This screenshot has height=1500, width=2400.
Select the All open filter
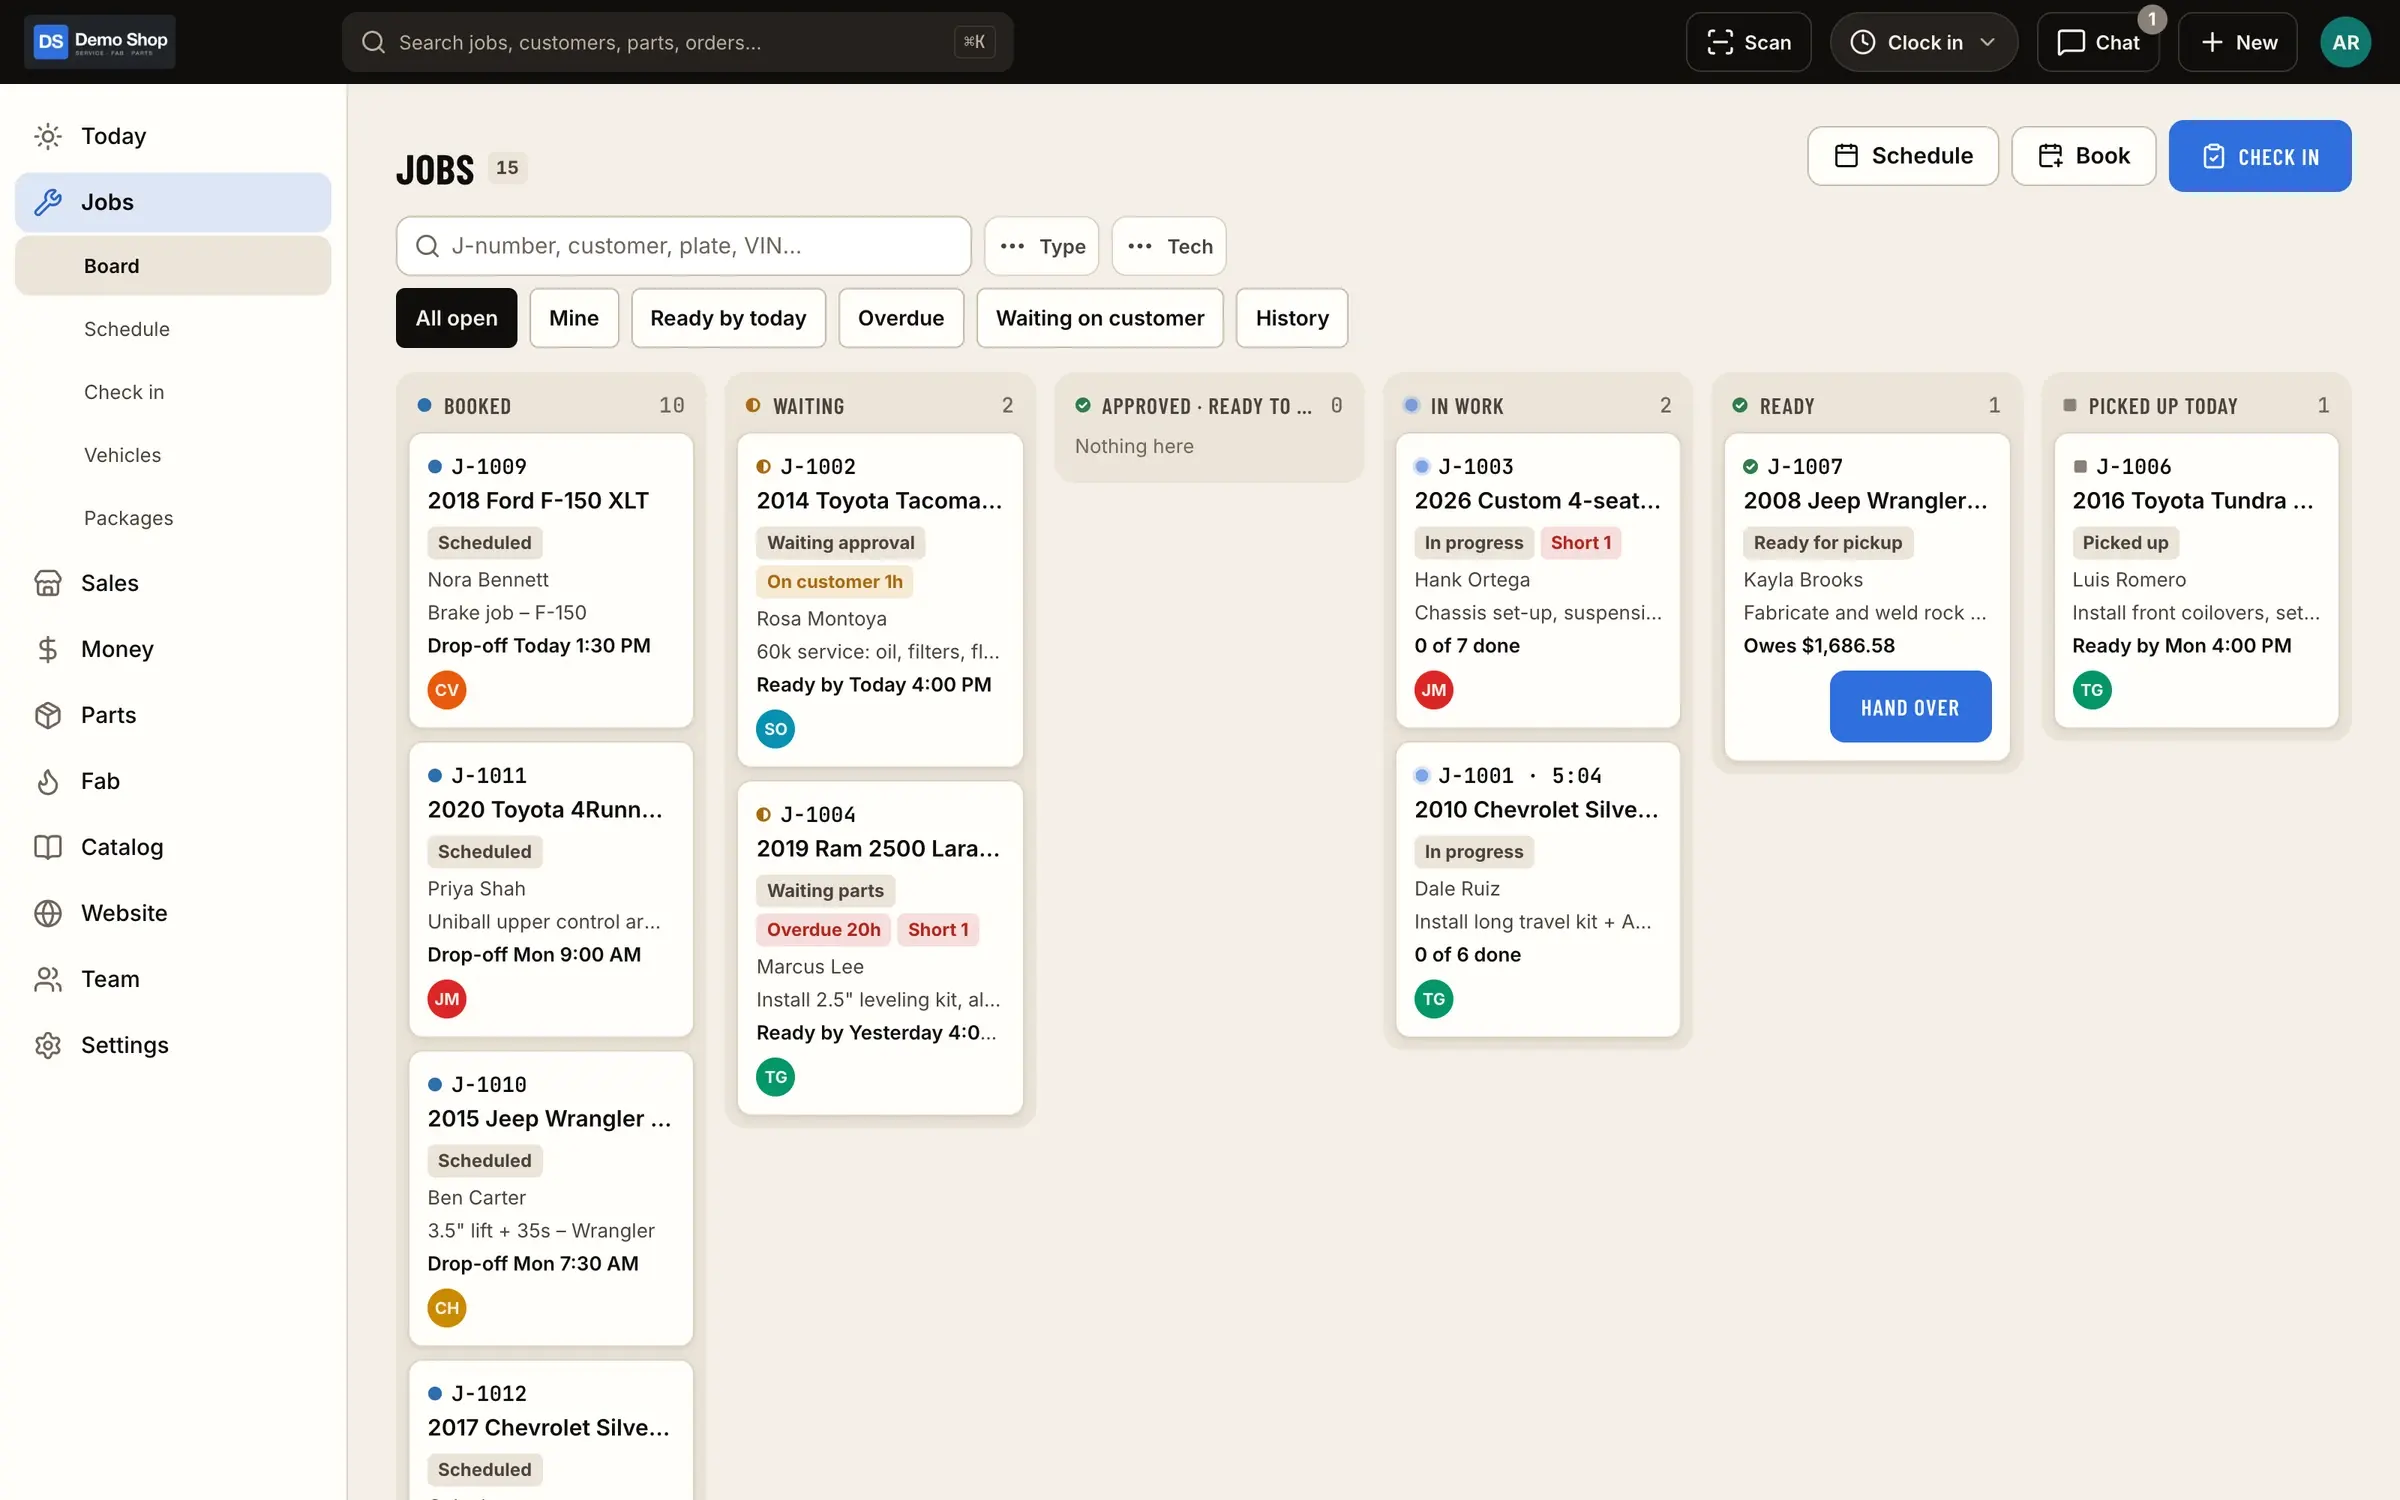456,318
